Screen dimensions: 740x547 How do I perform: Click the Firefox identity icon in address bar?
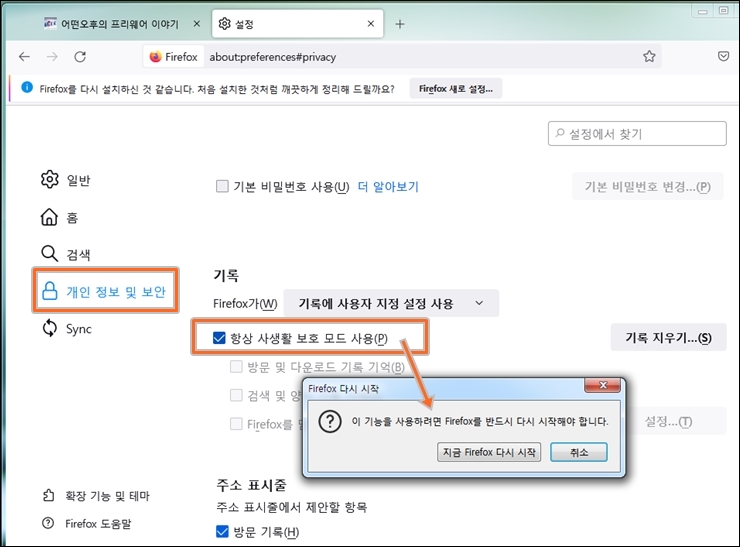click(155, 57)
